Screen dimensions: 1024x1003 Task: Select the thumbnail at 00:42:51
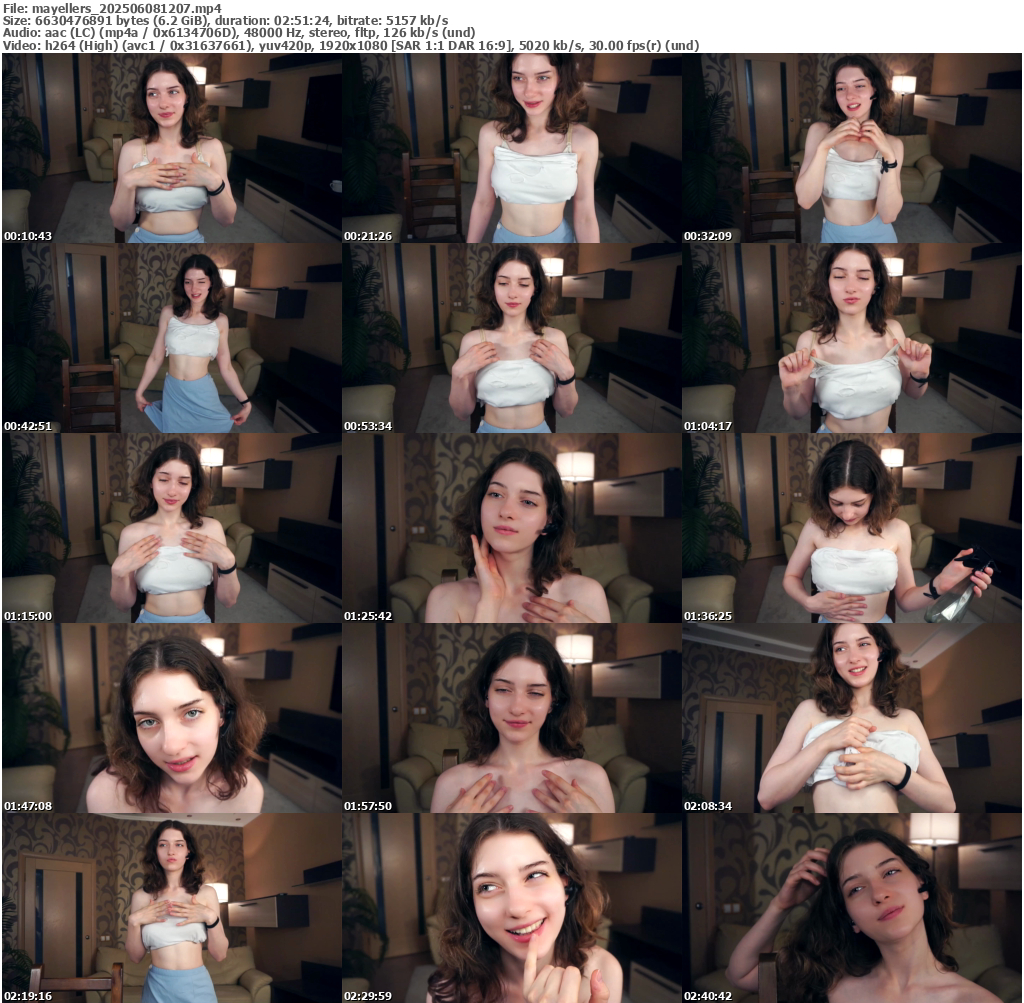pyautogui.click(x=172, y=338)
